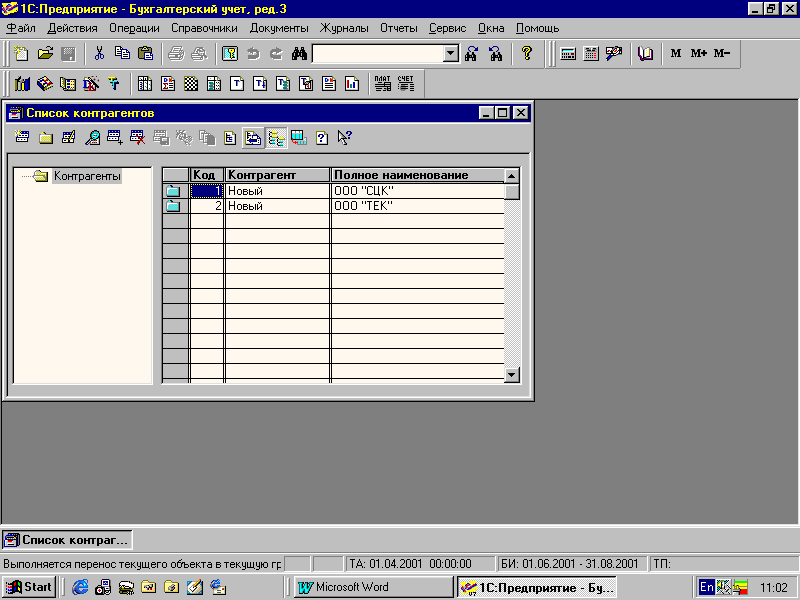Click folder icon in the ООО "СЦК" row
Screen dimensions: 800x600
173,191
